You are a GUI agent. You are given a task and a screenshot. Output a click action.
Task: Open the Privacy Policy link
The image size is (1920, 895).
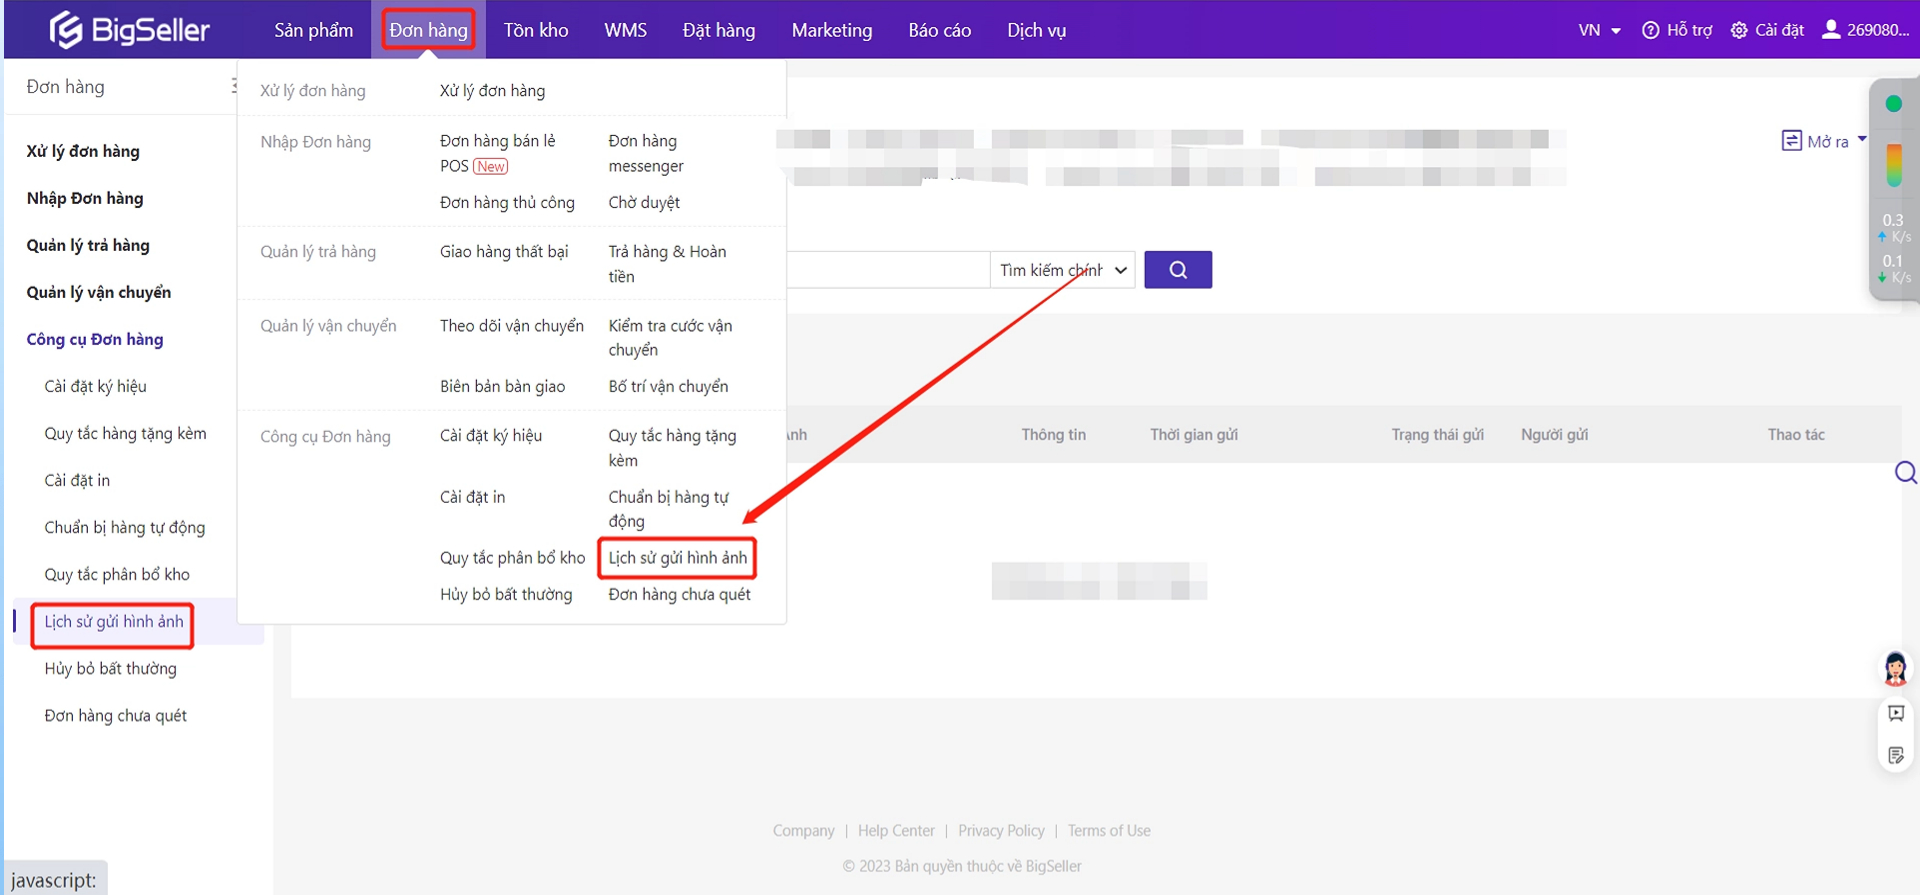[x=1001, y=831]
